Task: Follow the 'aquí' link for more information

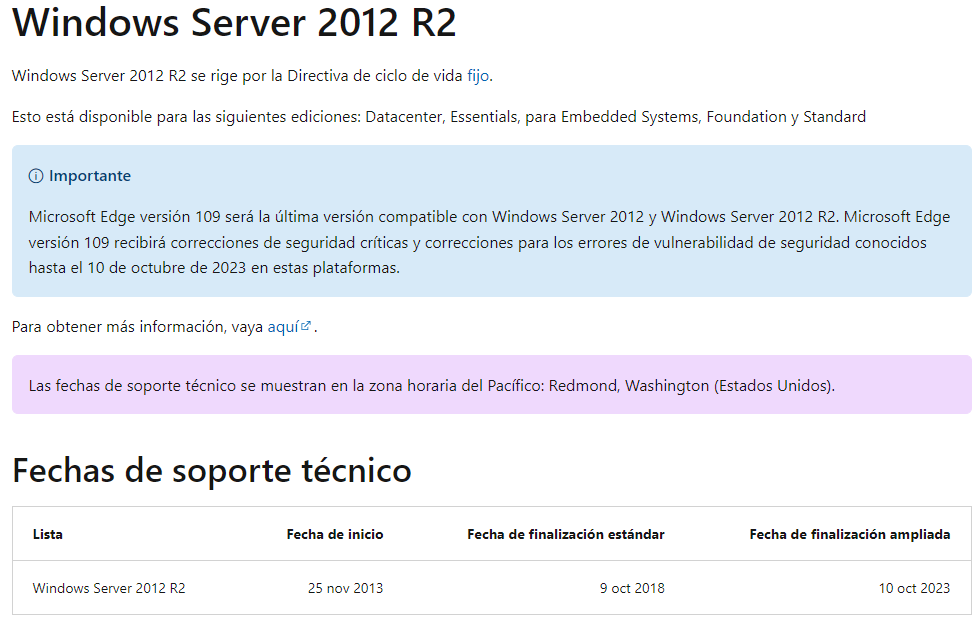Action: [x=283, y=327]
